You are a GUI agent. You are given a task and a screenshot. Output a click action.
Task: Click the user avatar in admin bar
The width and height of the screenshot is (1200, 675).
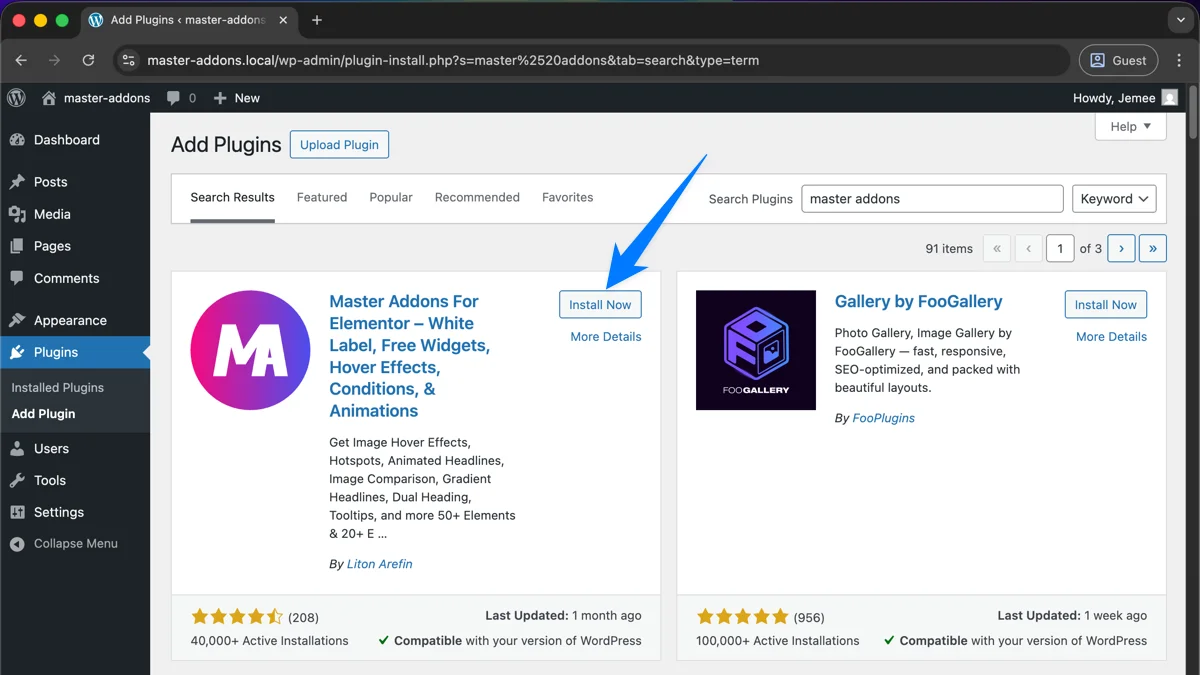point(1170,98)
